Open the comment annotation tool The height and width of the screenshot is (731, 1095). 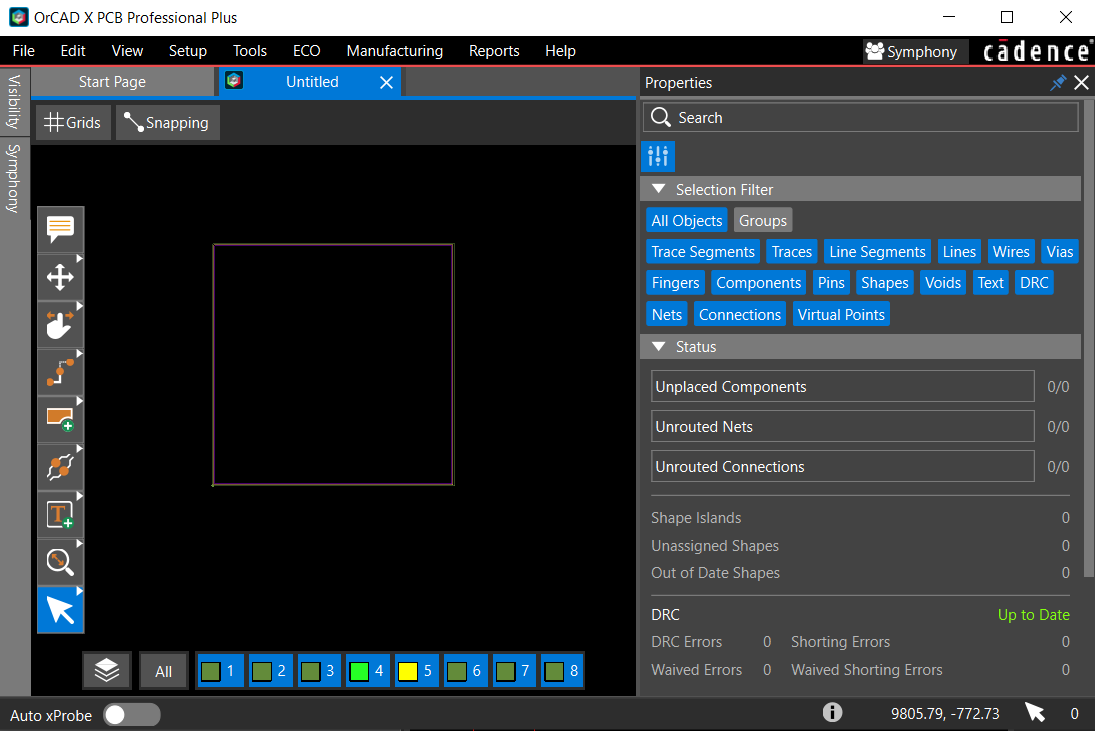[x=60, y=229]
